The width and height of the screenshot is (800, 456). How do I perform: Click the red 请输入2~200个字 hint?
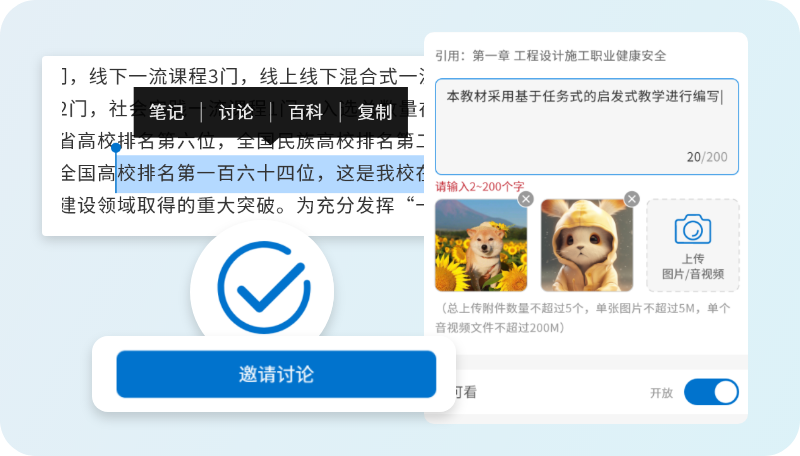(x=480, y=186)
